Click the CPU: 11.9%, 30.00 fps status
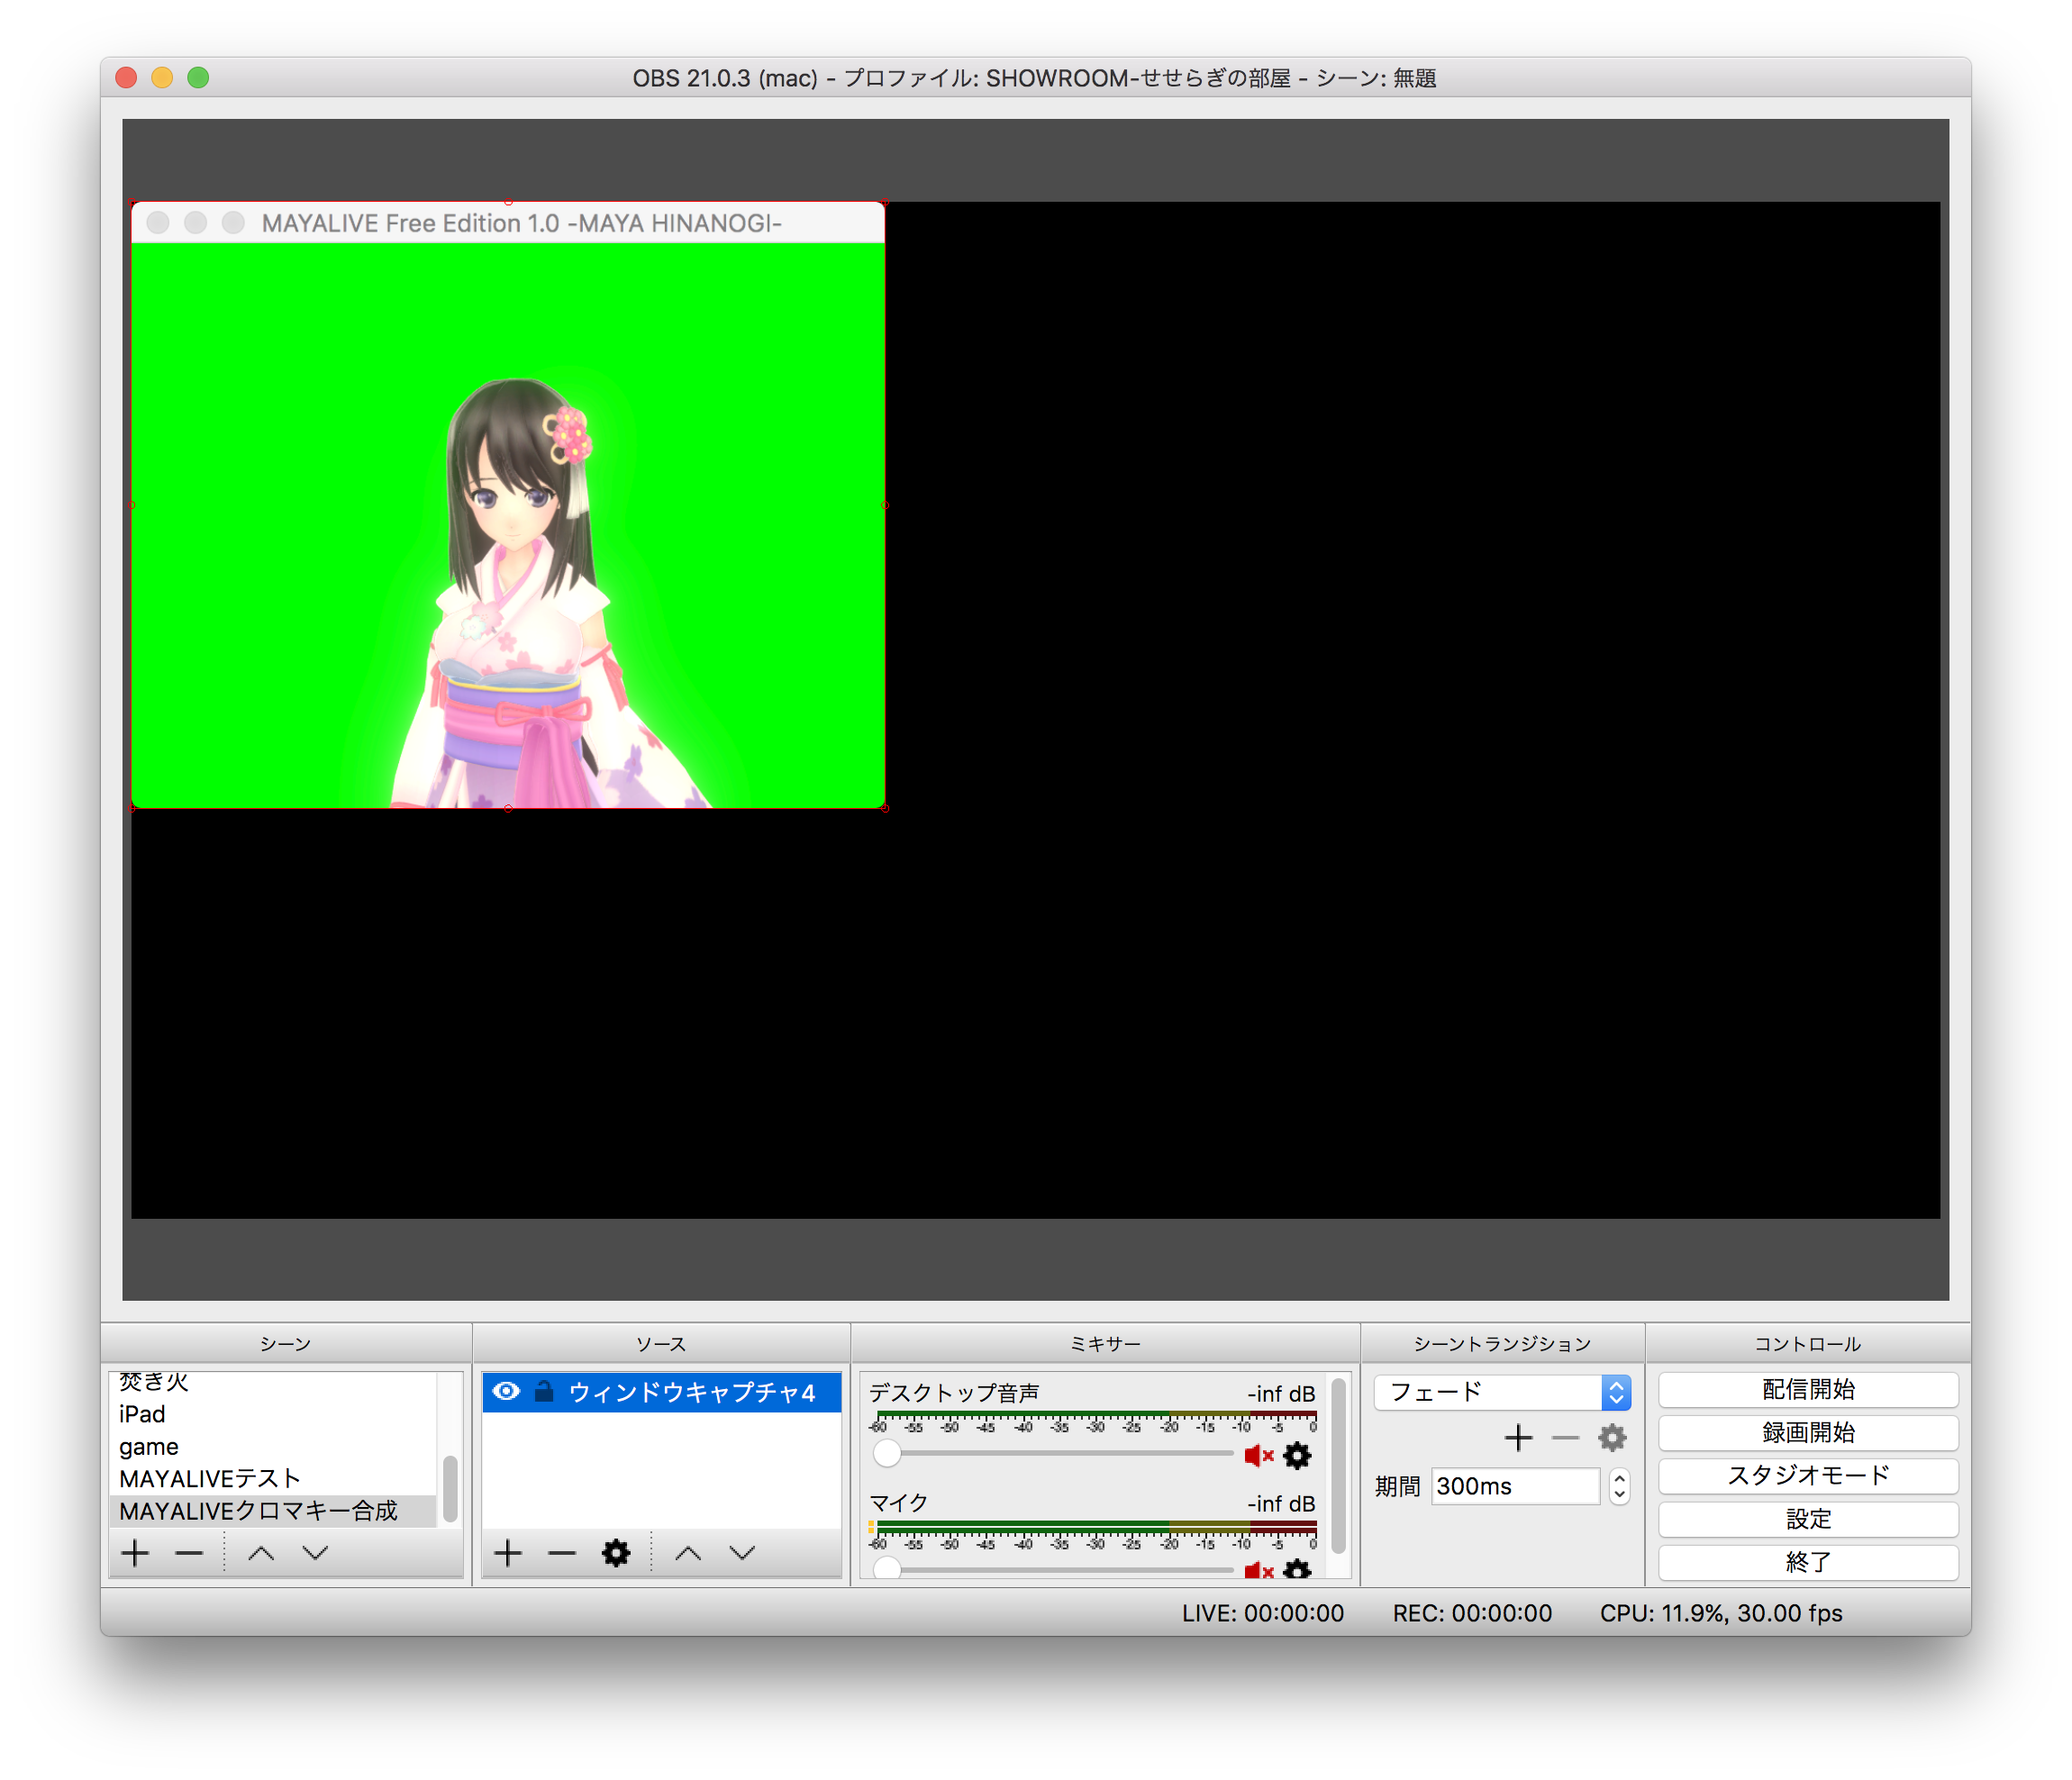Viewport: 2072px width, 1780px height. 1721,1613
